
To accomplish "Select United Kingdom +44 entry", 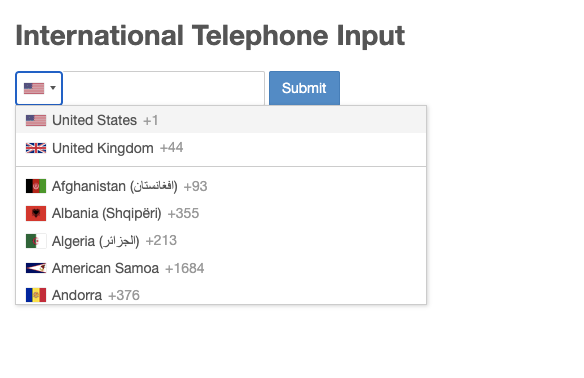I will pyautogui.click(x=221, y=148).
